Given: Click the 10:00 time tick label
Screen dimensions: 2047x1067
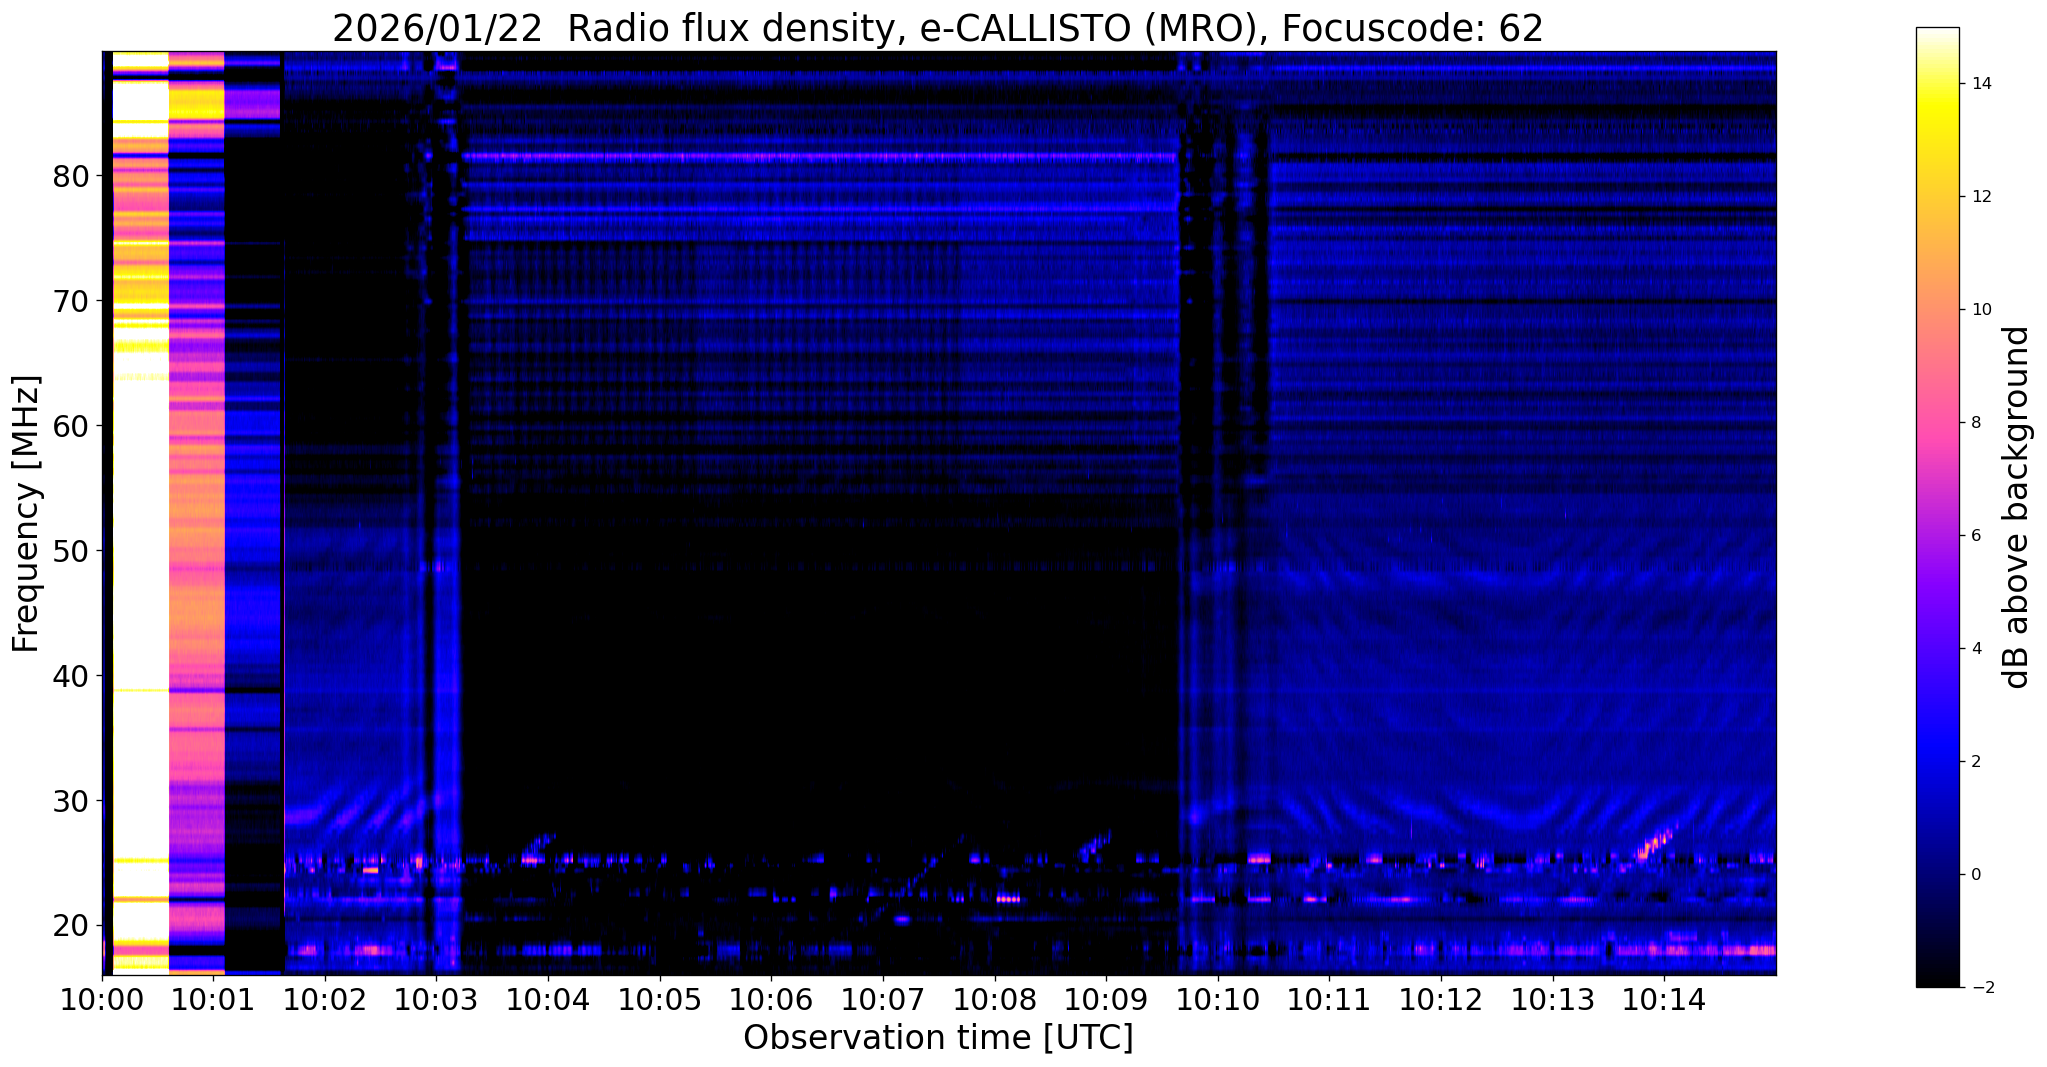Looking at the screenshot, I should (x=102, y=1000).
